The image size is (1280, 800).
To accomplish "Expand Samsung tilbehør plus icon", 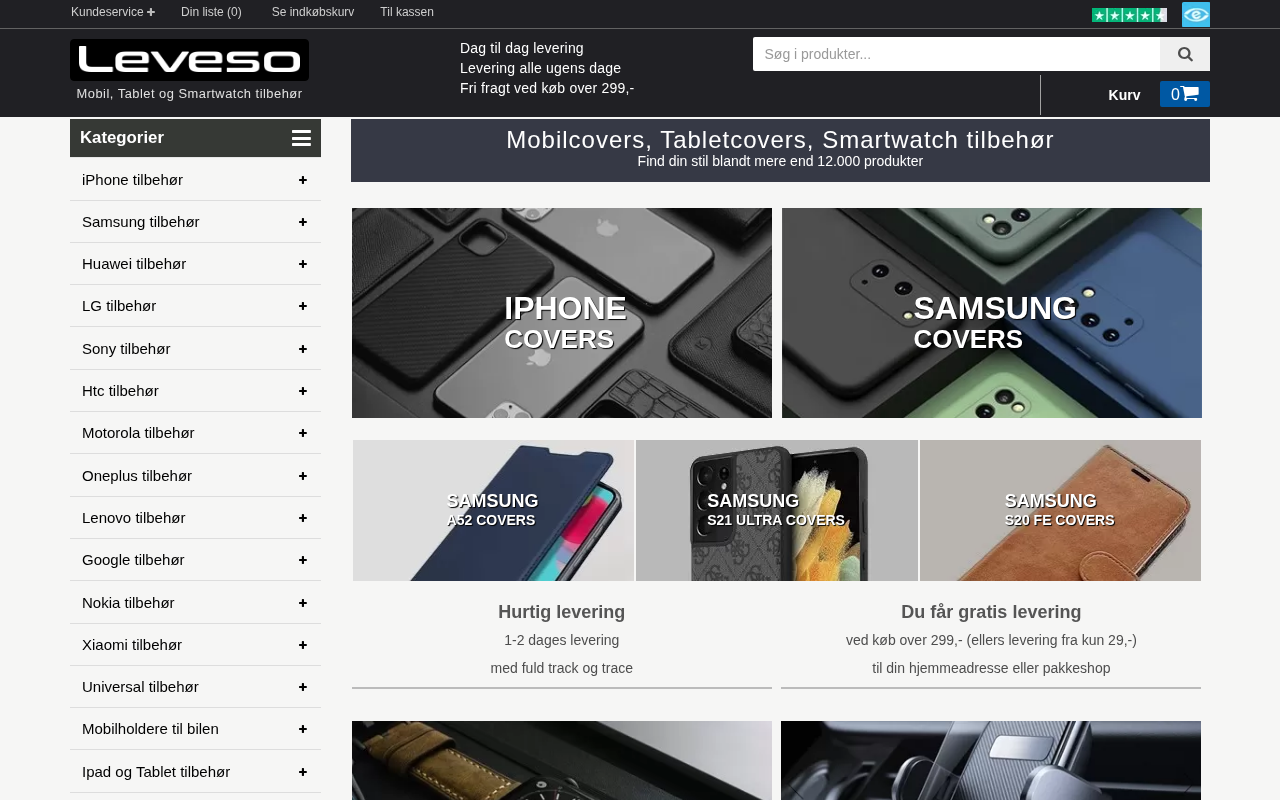I will pos(303,222).
